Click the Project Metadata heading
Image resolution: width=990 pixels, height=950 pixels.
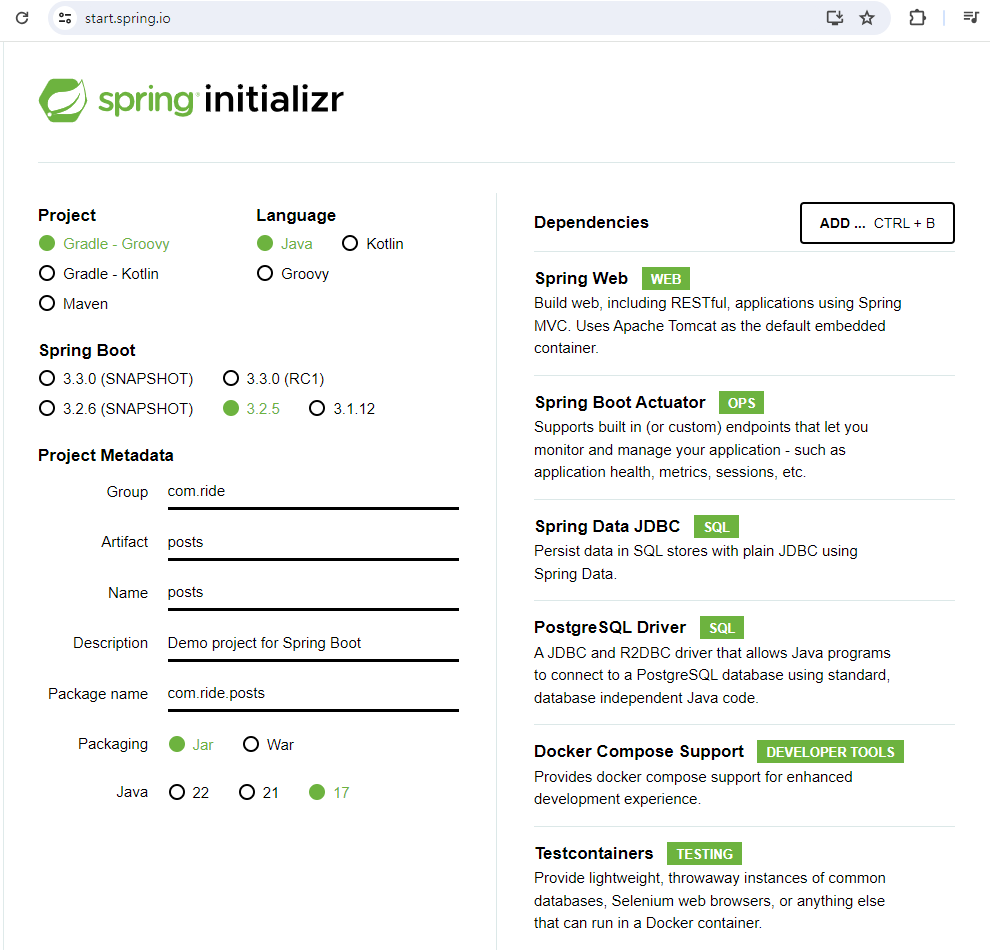click(105, 456)
